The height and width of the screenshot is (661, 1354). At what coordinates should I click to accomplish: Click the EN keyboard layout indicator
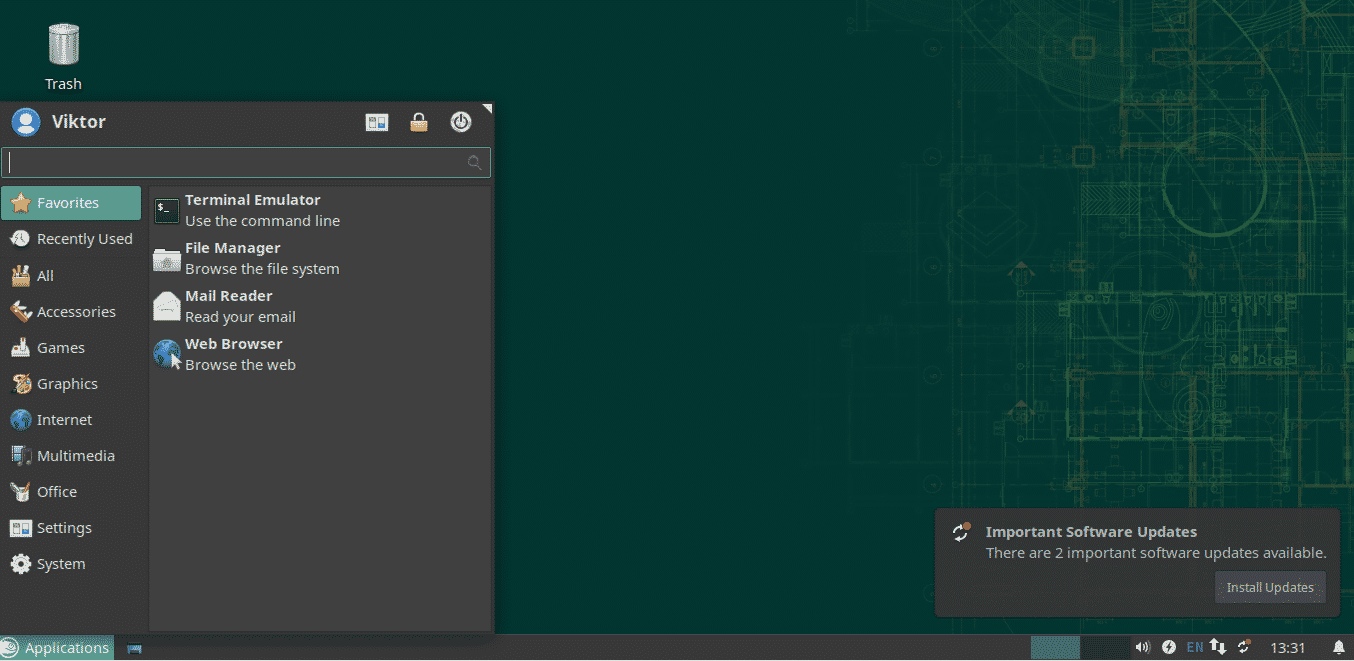(x=1195, y=647)
